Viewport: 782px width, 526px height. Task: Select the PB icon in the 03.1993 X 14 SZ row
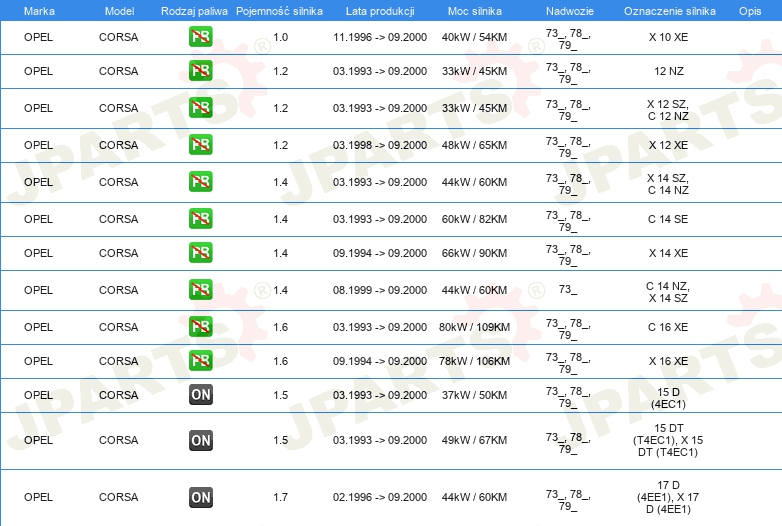click(200, 181)
